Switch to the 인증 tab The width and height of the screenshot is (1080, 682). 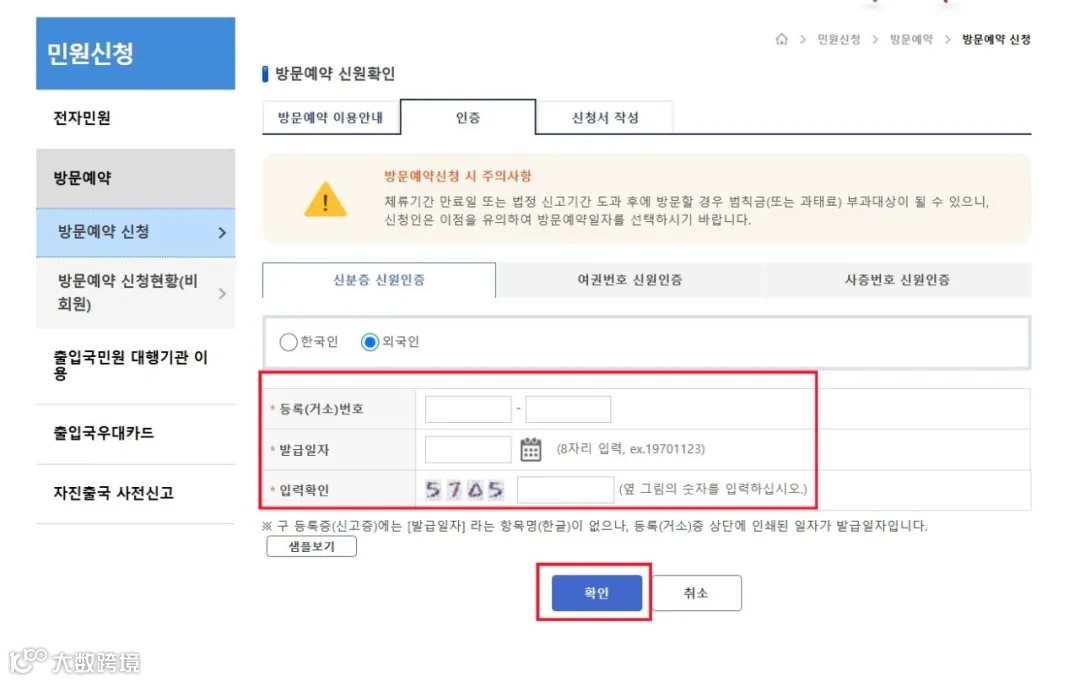468,117
